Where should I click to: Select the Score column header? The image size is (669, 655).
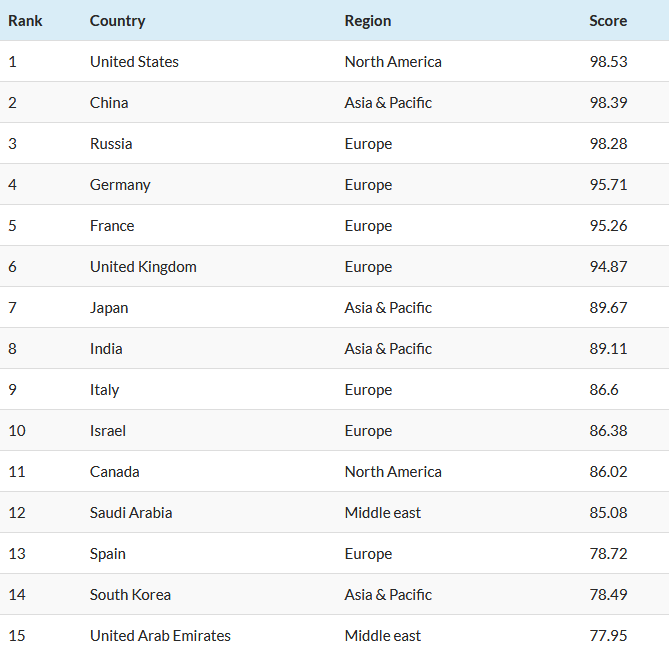[608, 20]
